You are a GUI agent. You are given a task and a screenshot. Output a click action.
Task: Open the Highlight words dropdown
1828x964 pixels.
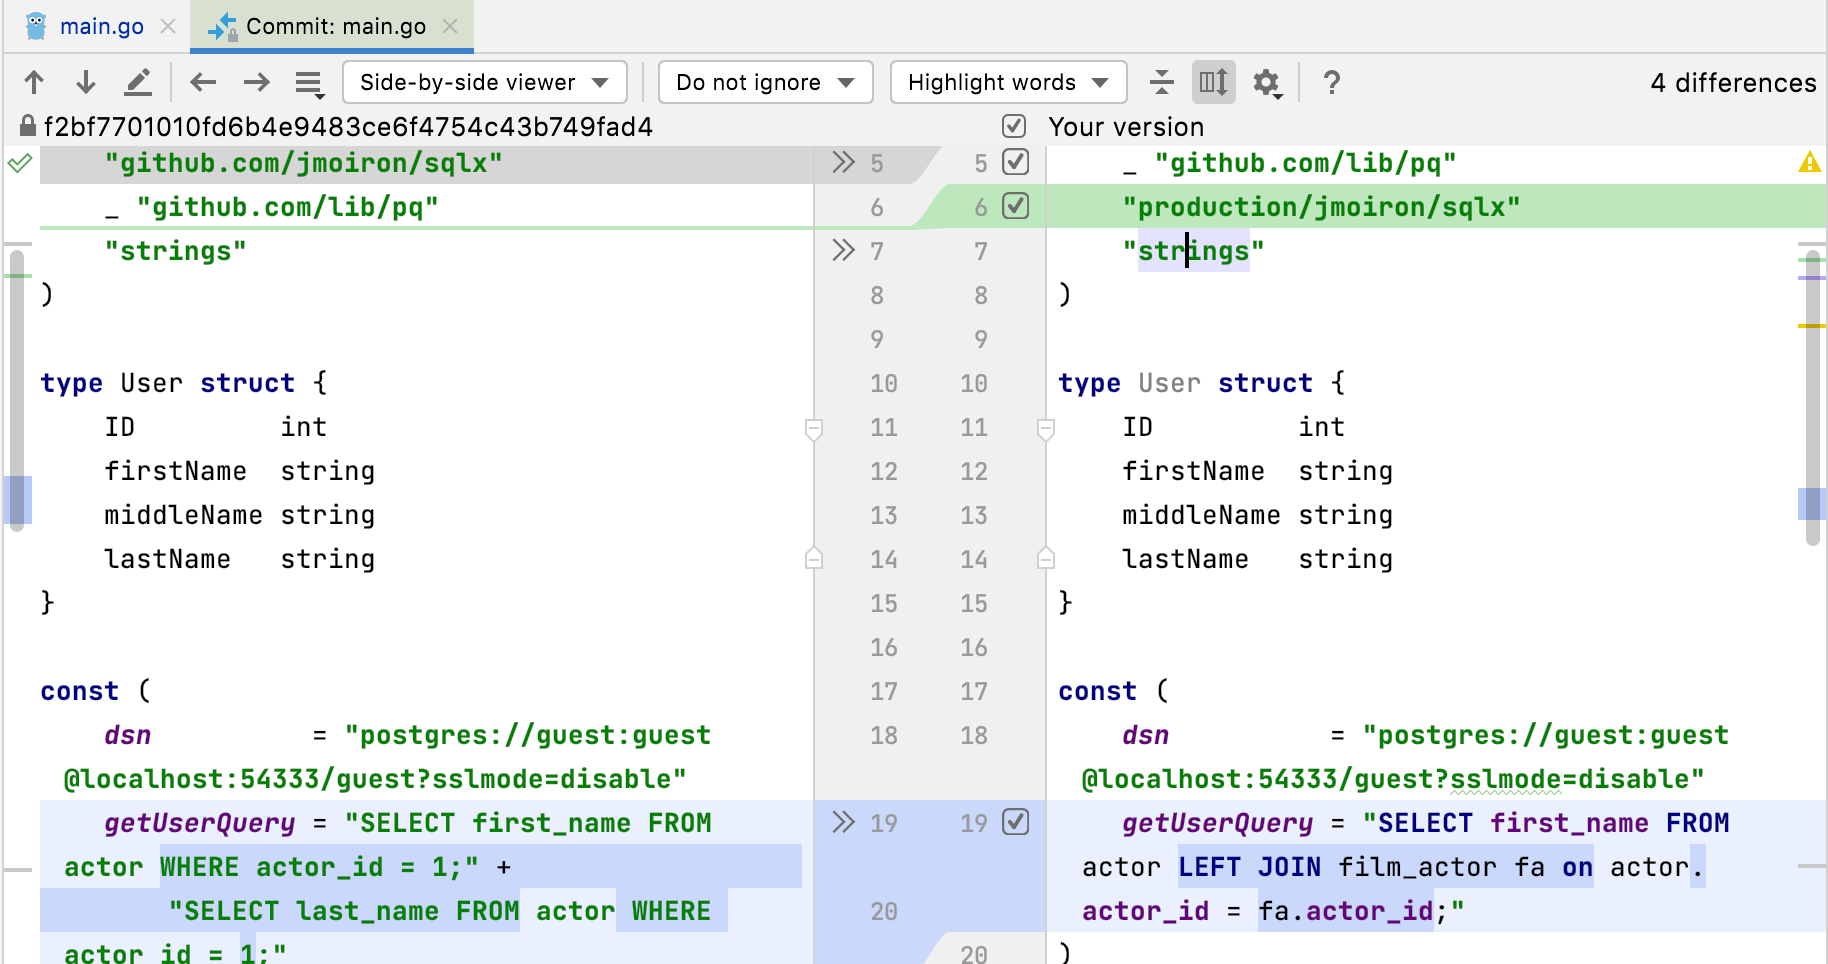[1006, 82]
